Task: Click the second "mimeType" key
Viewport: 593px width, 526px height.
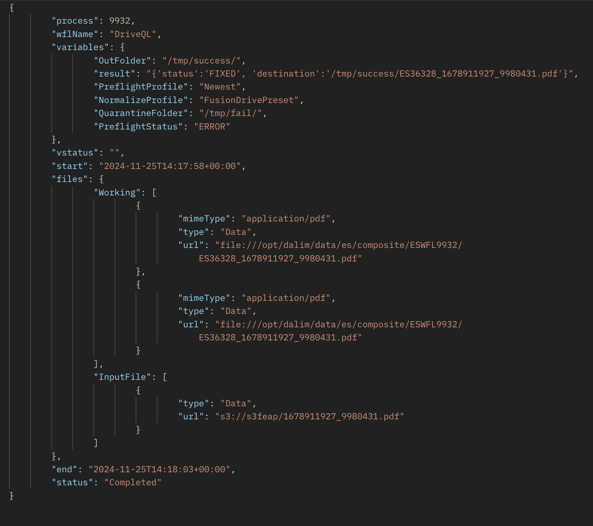Action: [x=204, y=298]
